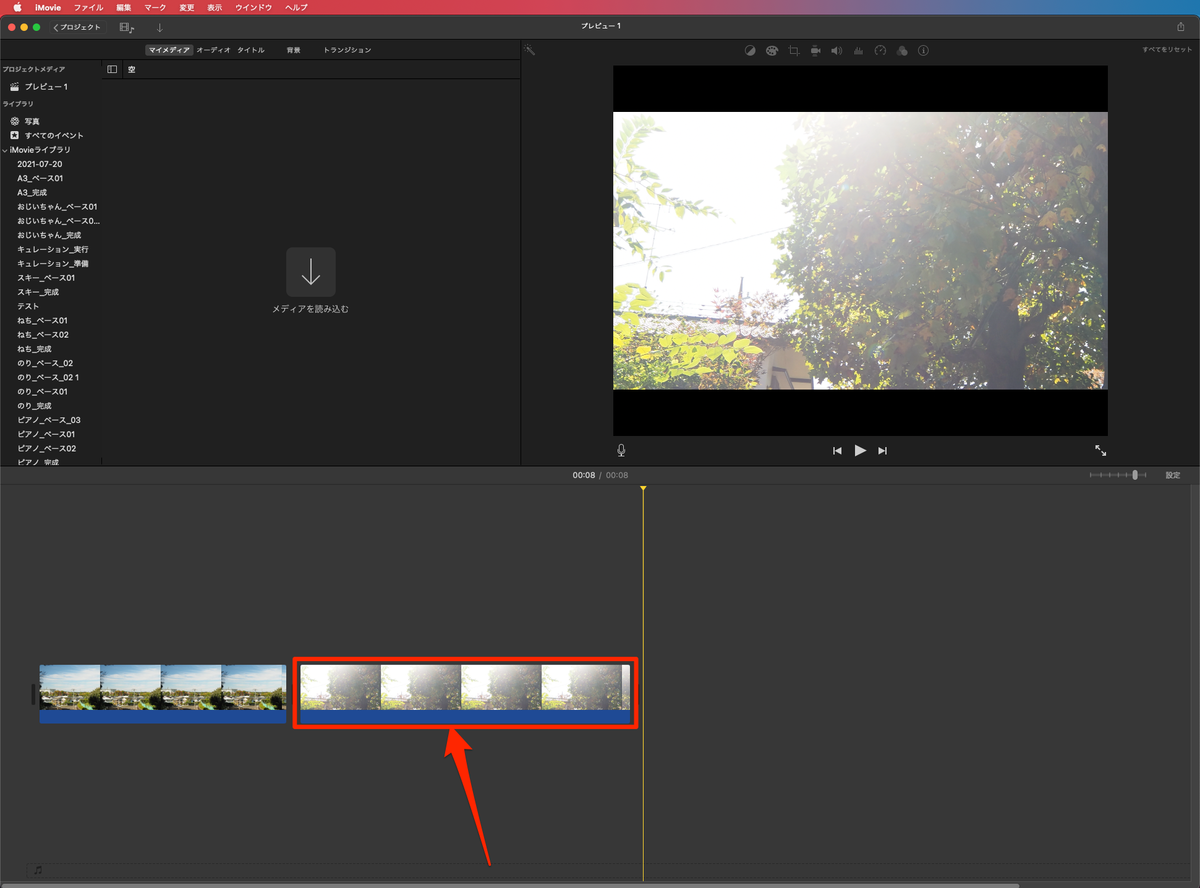Click the background music note icon
The image size is (1200, 888).
(x=38, y=870)
